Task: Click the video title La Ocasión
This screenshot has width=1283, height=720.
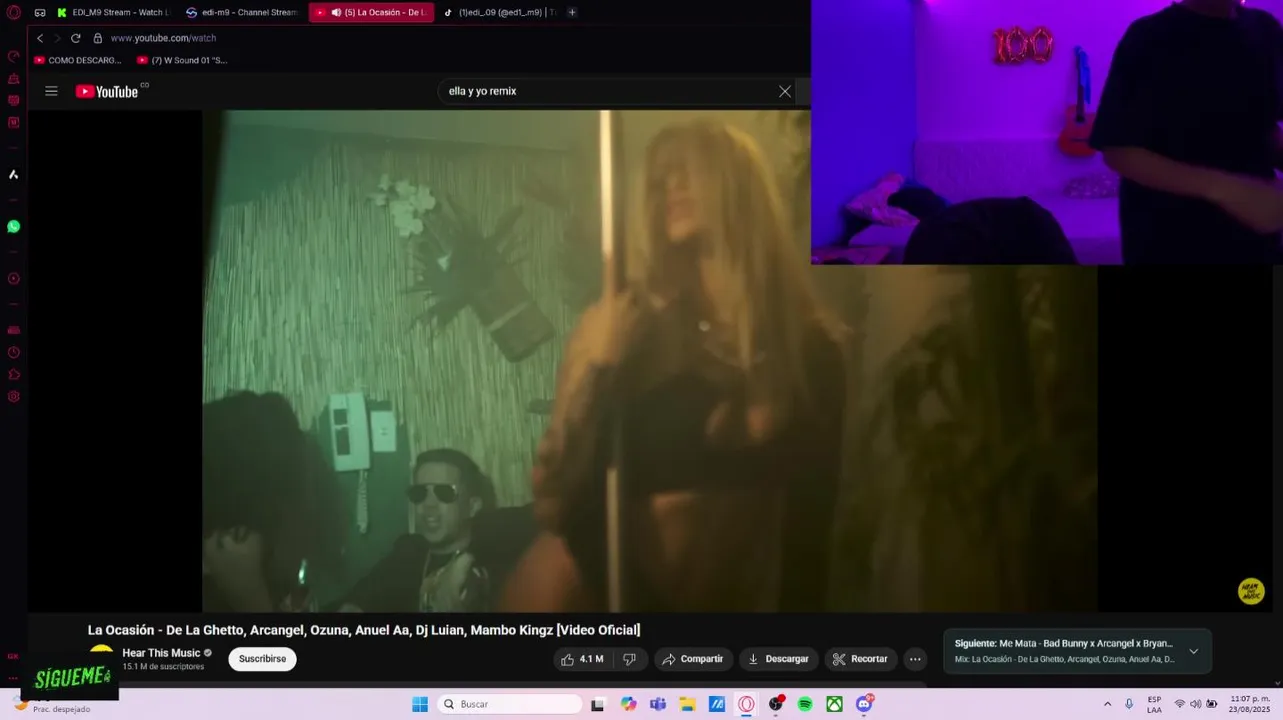Action: tap(364, 630)
